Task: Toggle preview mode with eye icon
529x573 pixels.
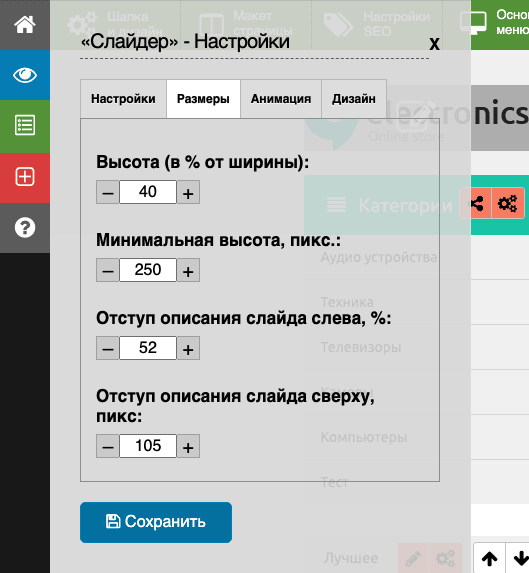Action: pyautogui.click(x=25, y=75)
